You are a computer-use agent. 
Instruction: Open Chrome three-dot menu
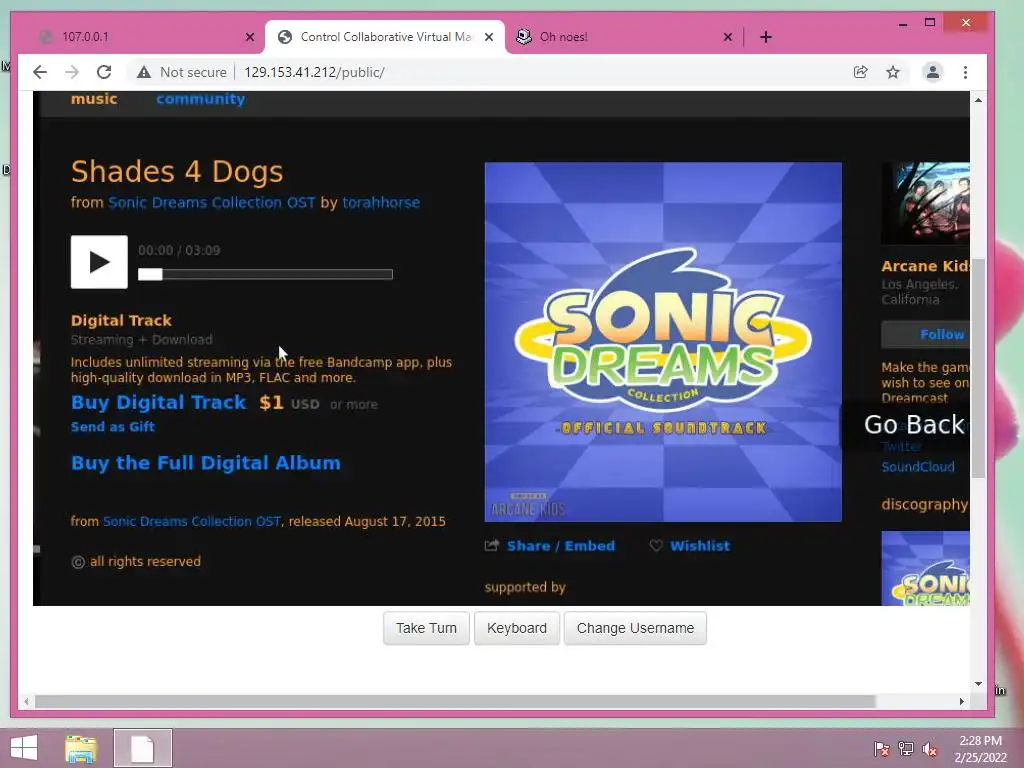965,72
